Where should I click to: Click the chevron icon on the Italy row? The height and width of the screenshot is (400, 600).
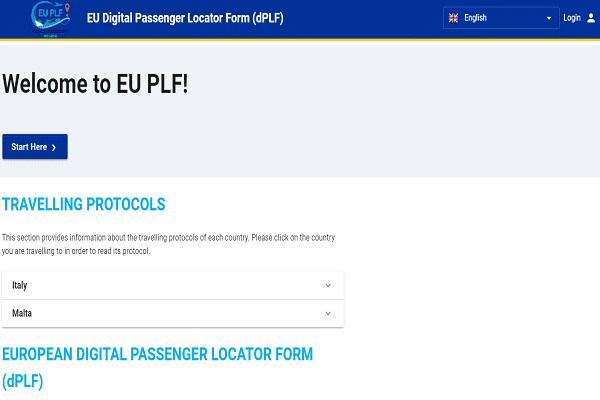[x=328, y=285]
